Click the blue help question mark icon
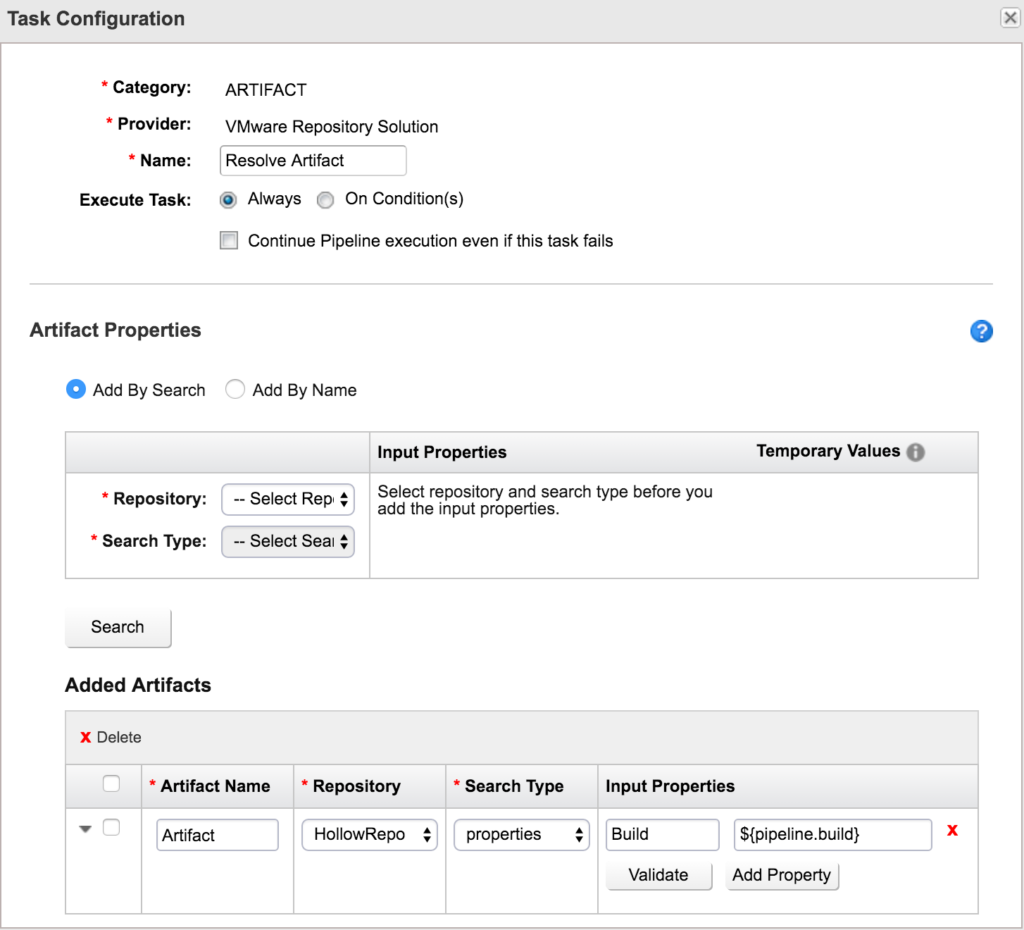1024x930 pixels. click(x=981, y=332)
